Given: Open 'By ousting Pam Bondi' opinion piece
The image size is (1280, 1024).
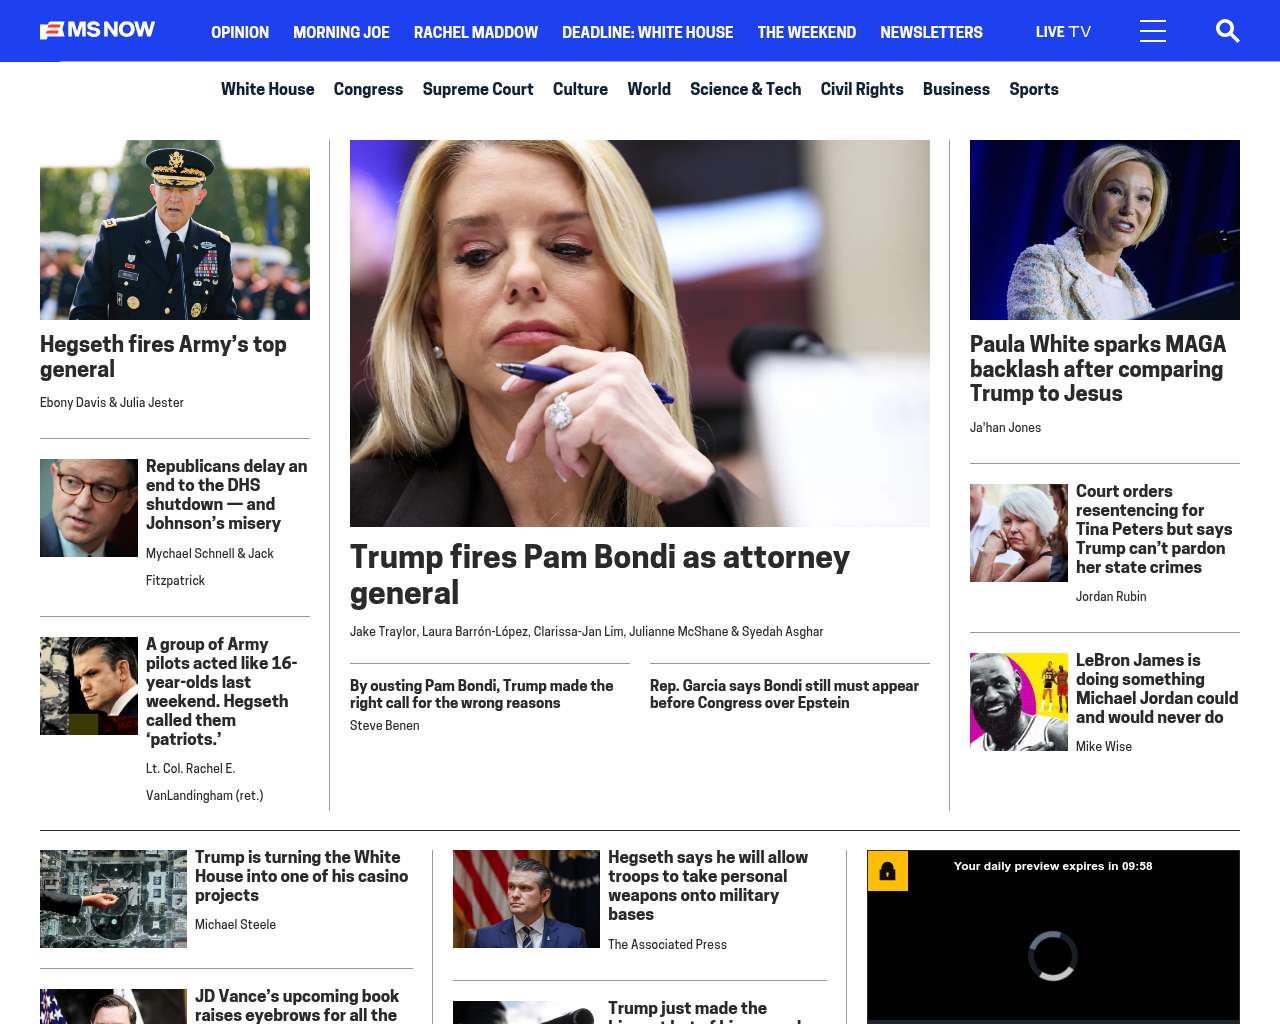Looking at the screenshot, I should tap(482, 694).
